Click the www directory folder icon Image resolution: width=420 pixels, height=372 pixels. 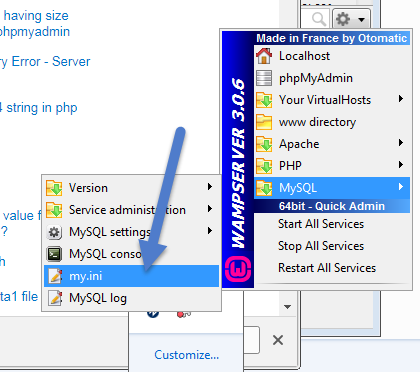tap(264, 122)
